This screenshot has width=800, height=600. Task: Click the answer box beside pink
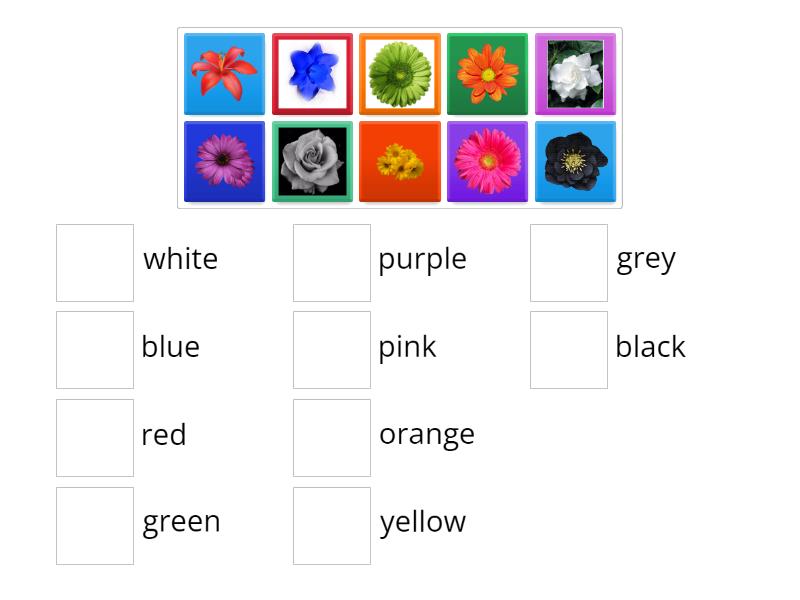[x=332, y=348]
